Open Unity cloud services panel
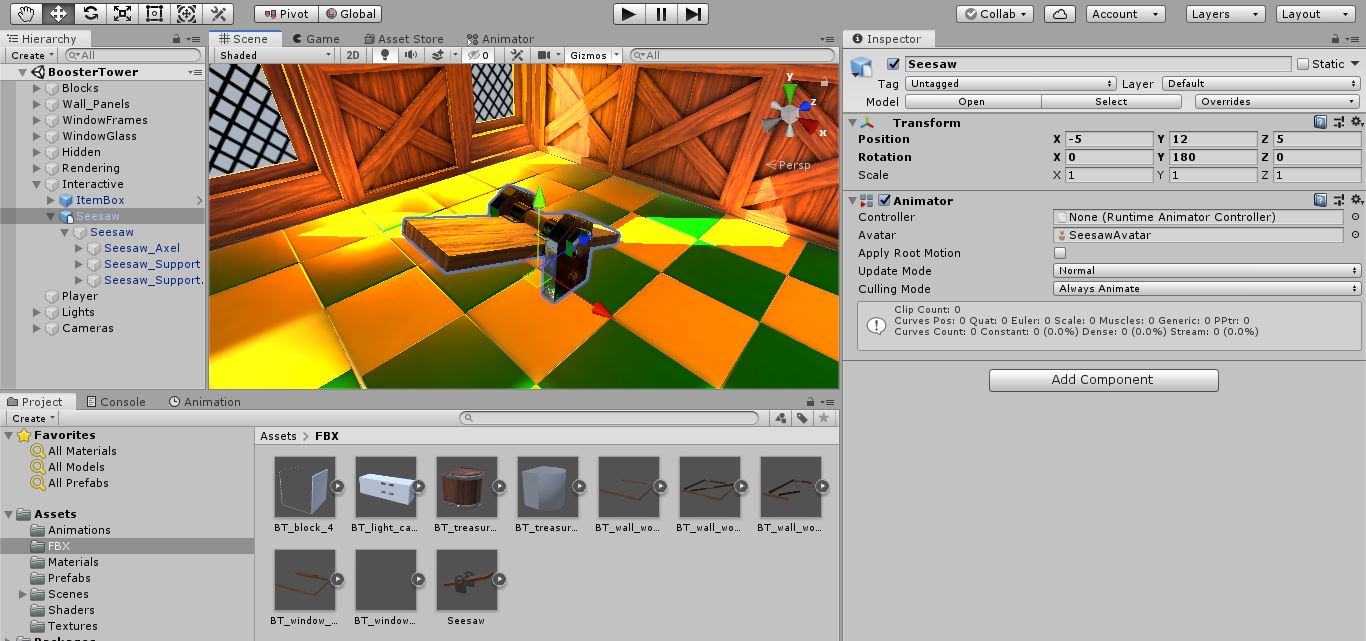Screen dimensions: 1366x641 coord(1059,13)
